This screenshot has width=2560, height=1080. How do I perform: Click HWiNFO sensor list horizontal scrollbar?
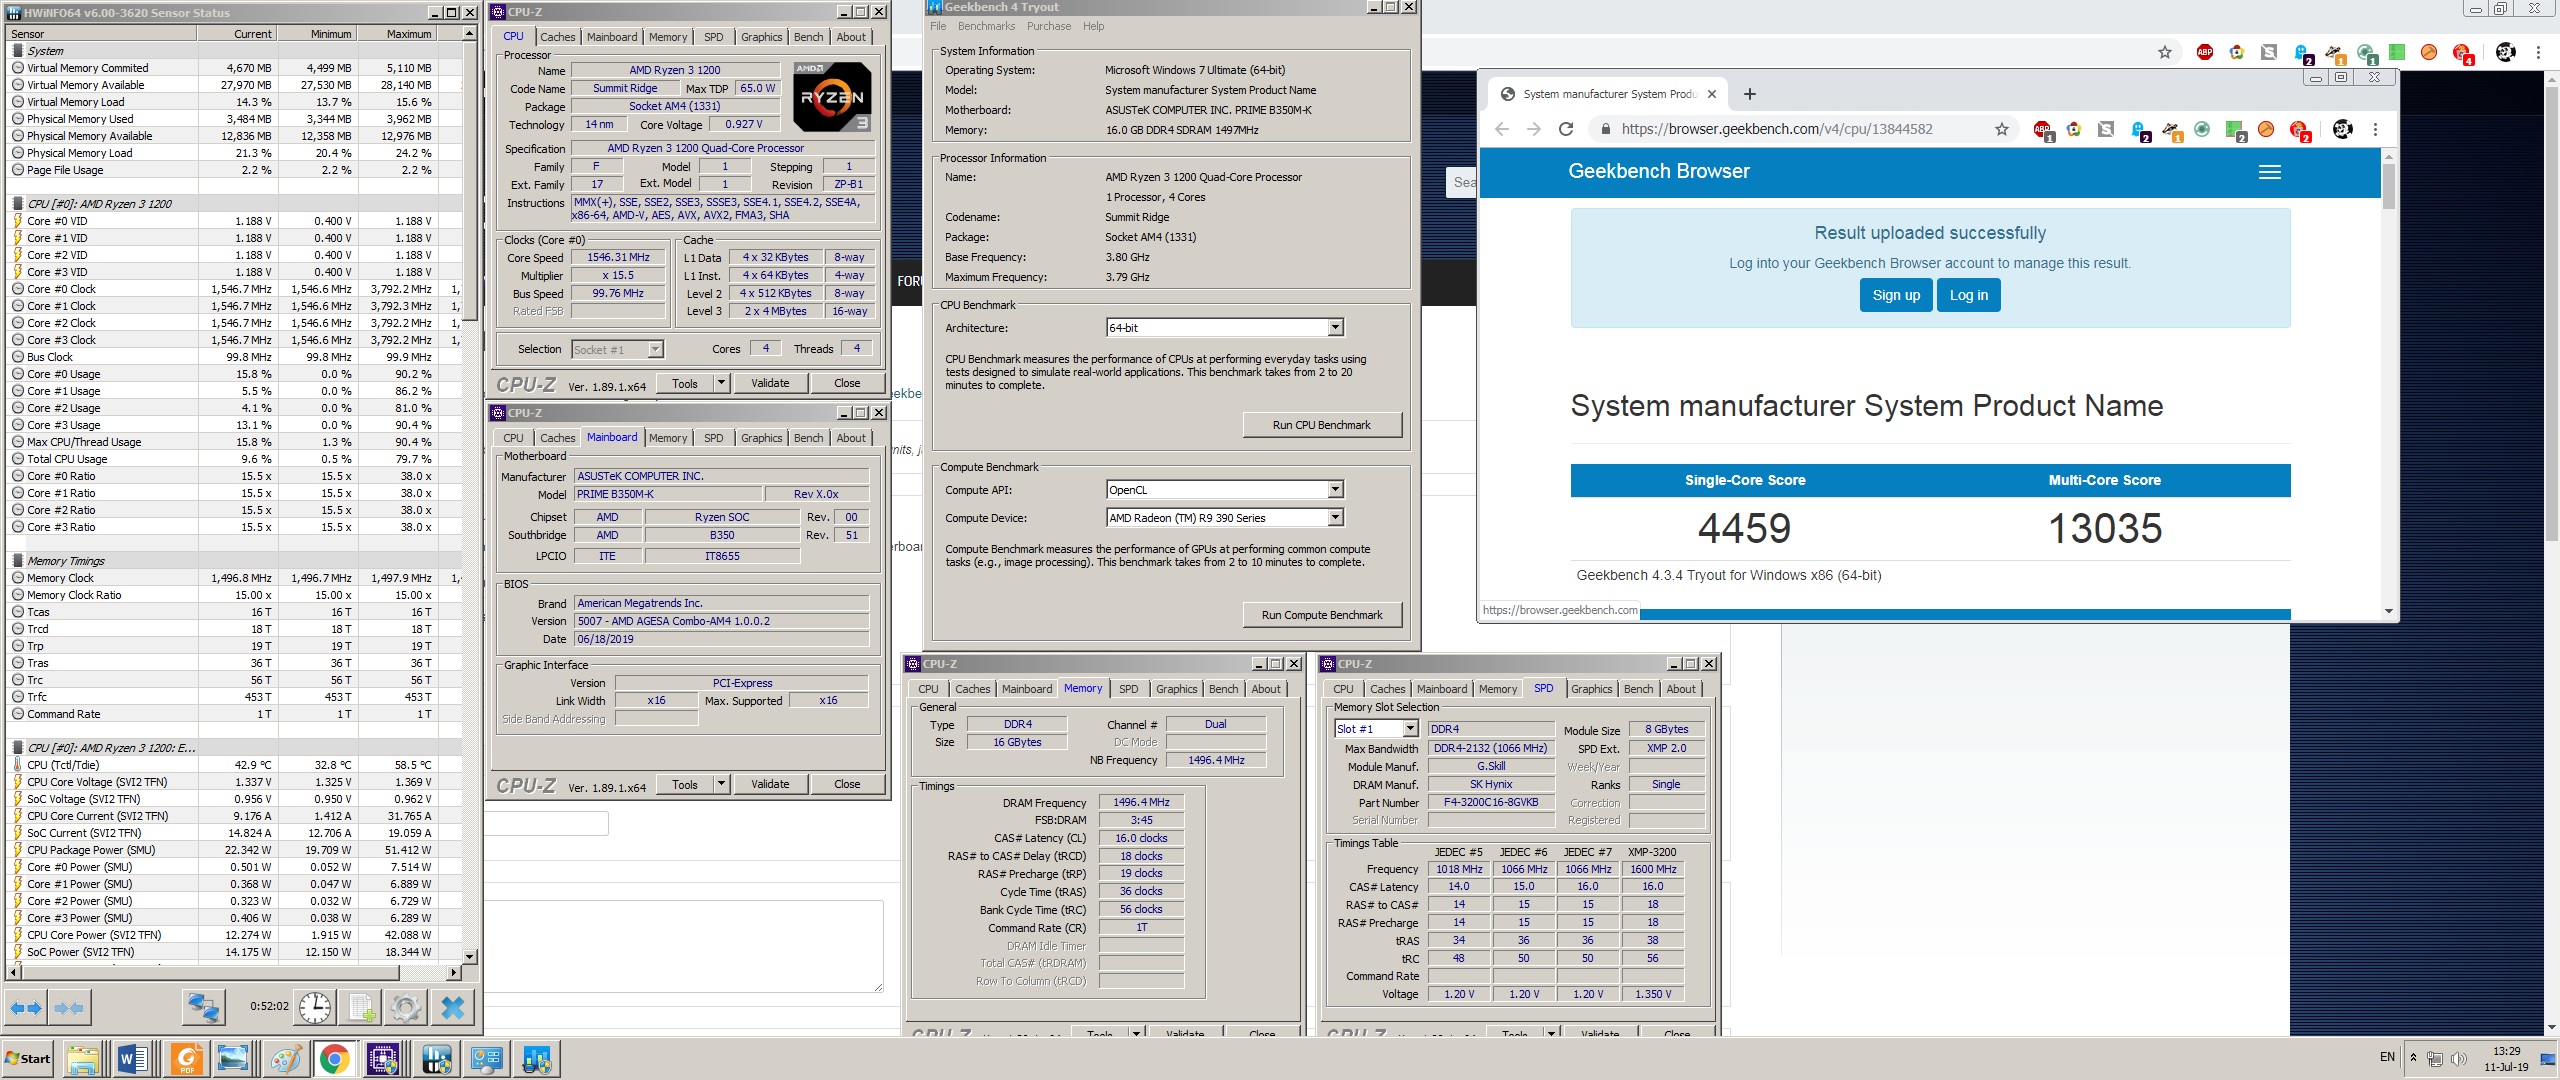pos(232,972)
